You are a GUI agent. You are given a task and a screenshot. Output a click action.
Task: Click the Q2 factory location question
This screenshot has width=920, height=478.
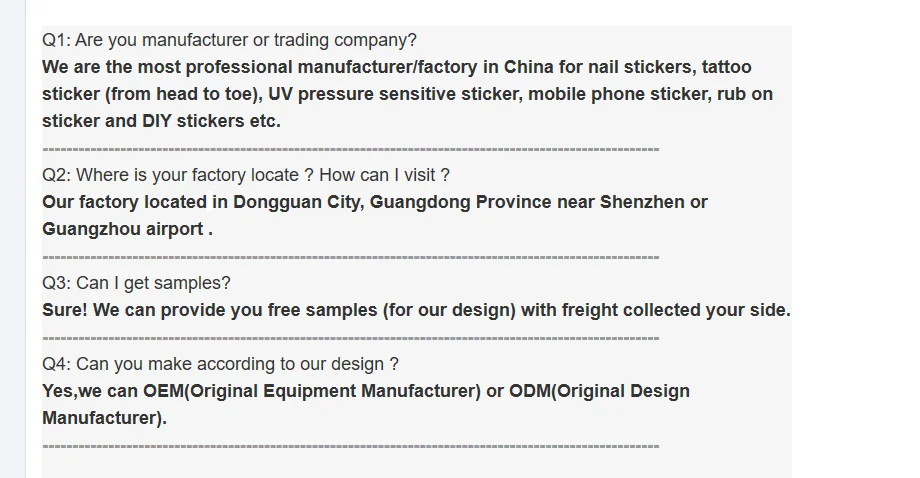[x=245, y=175]
